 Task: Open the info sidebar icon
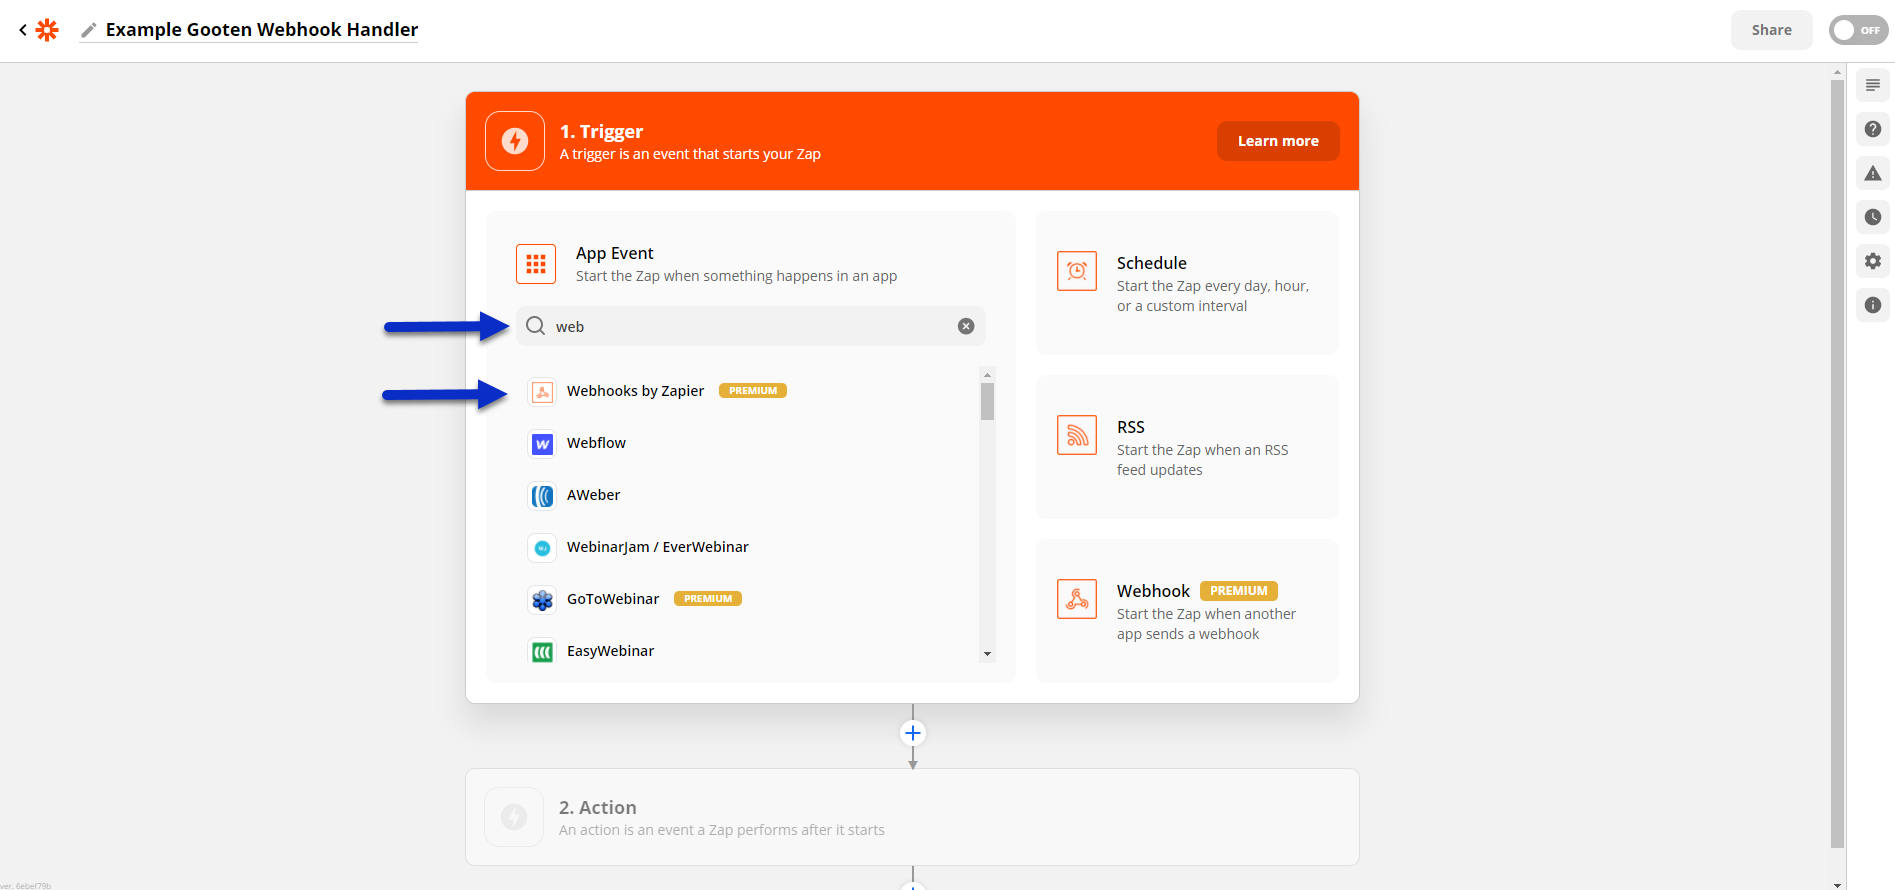(1873, 305)
